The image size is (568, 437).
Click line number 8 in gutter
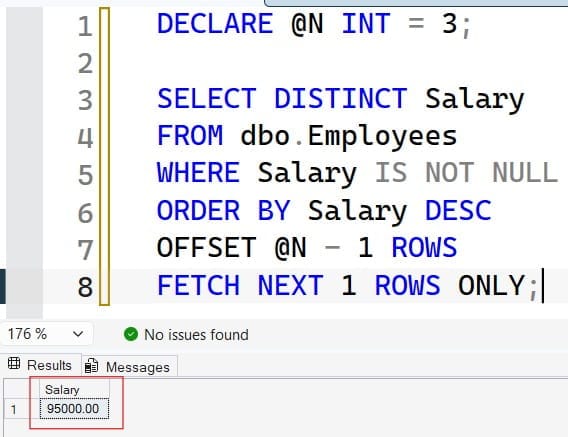85,287
